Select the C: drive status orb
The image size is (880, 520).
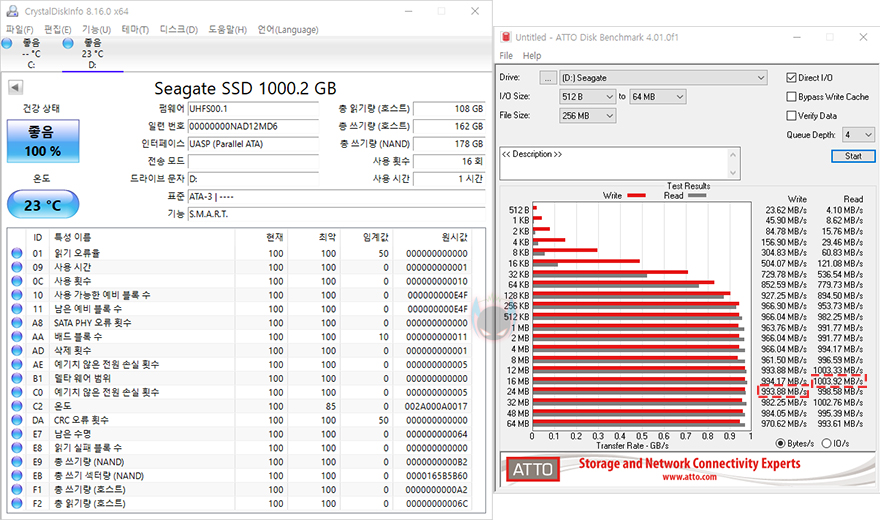7,43
